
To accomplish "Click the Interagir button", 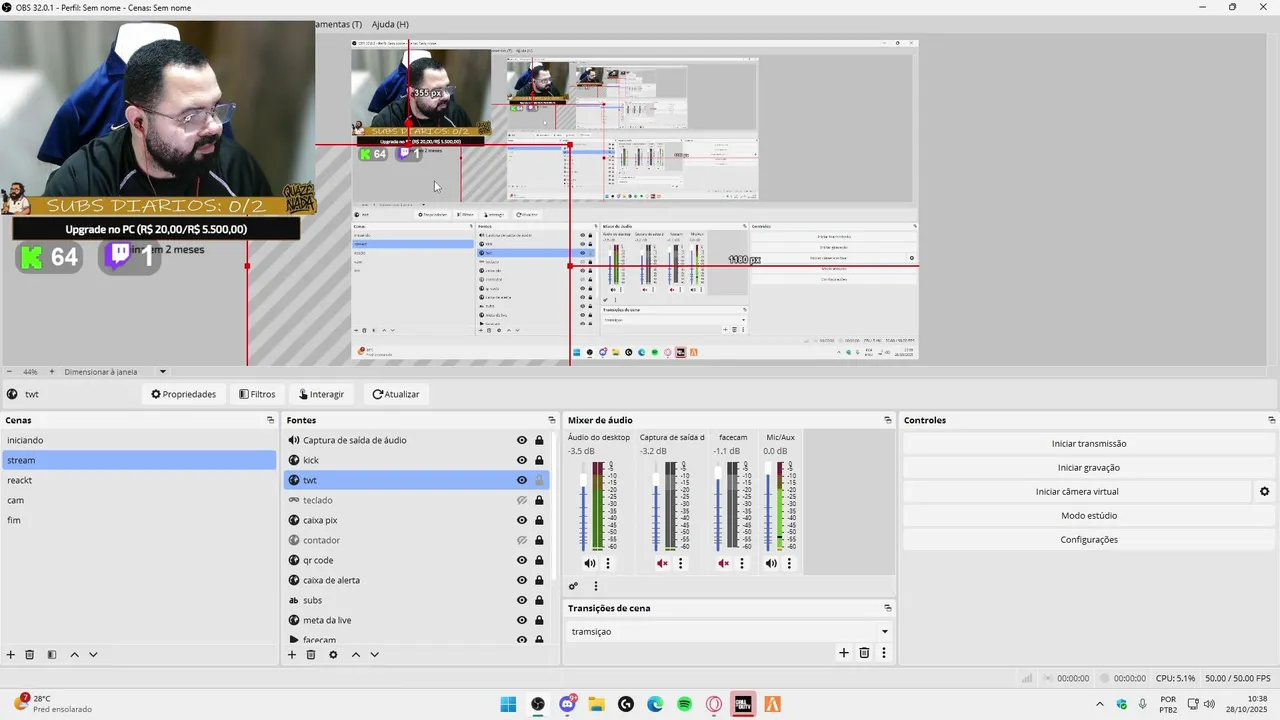I will 321,394.
